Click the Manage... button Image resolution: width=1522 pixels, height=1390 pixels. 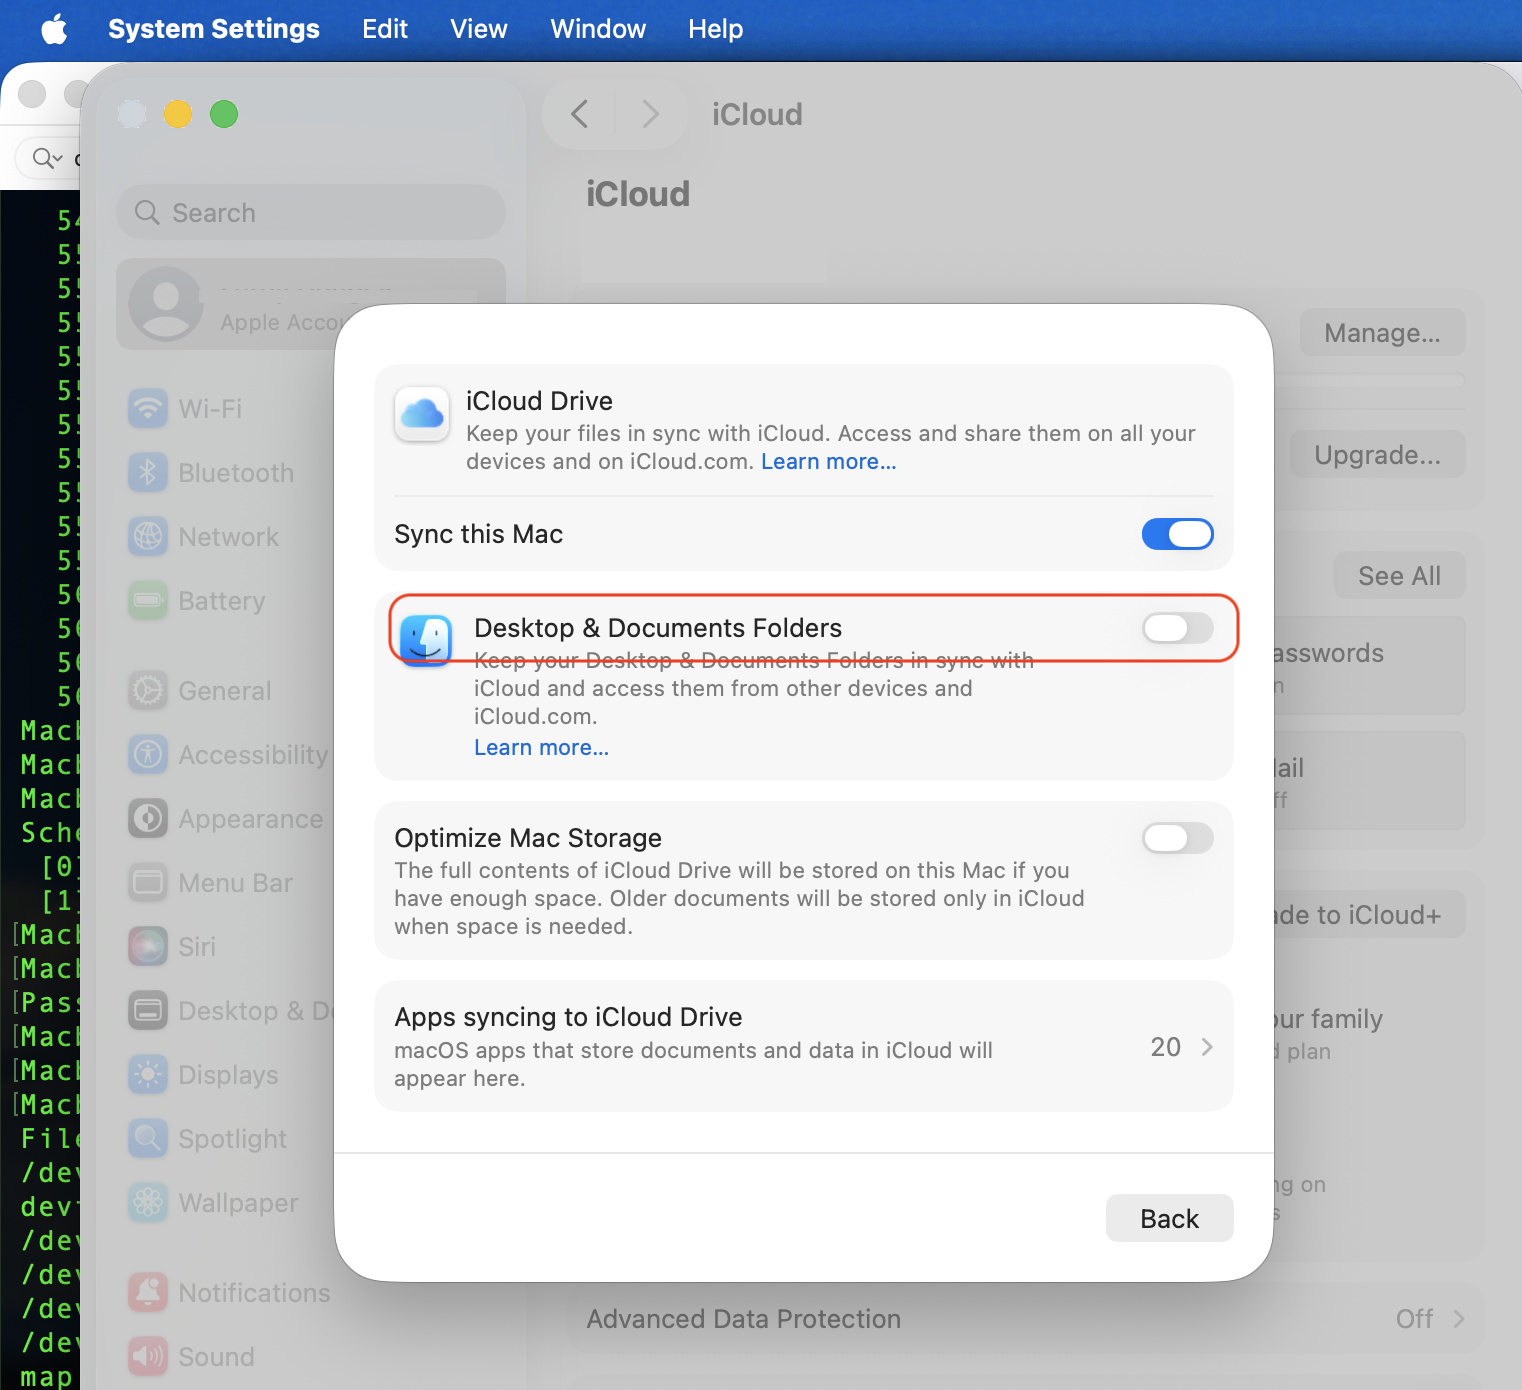1382,333
